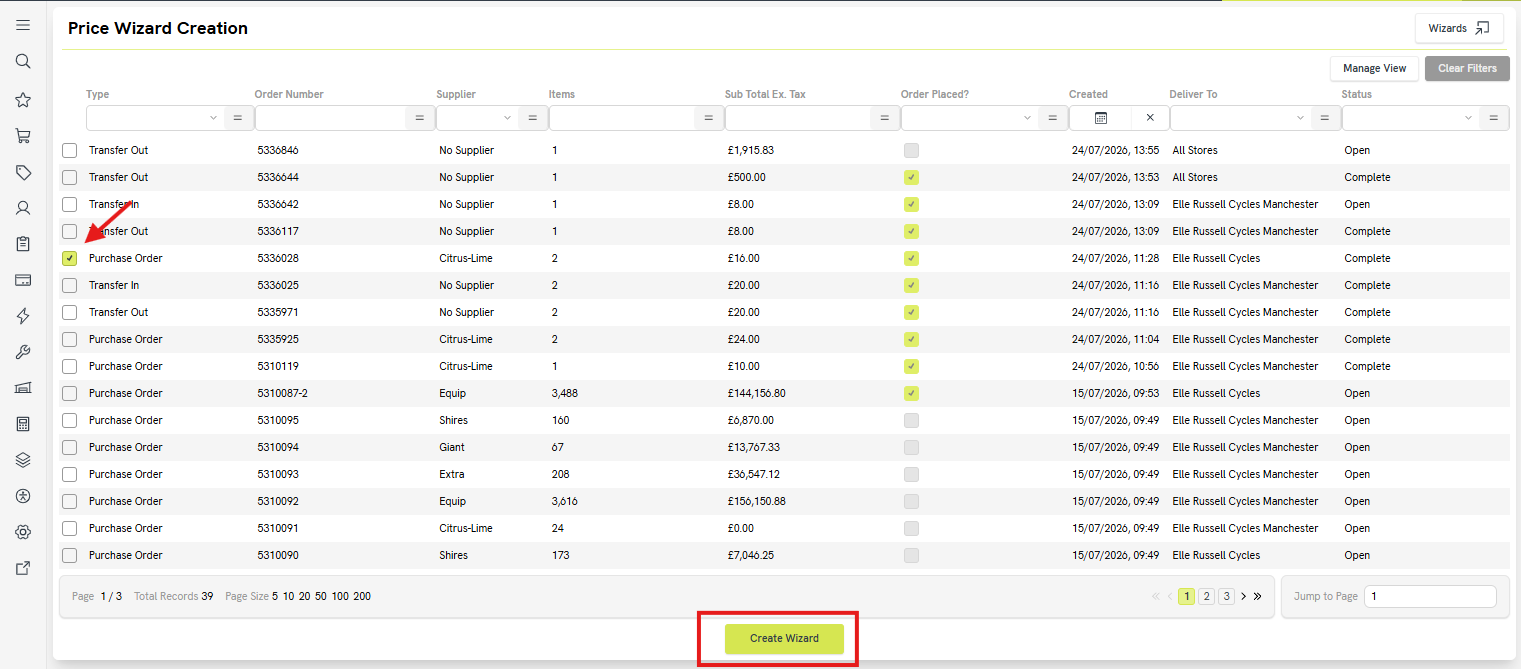The width and height of the screenshot is (1521, 669).
Task: Click equals operator beside Order Number filter
Action: [x=420, y=118]
